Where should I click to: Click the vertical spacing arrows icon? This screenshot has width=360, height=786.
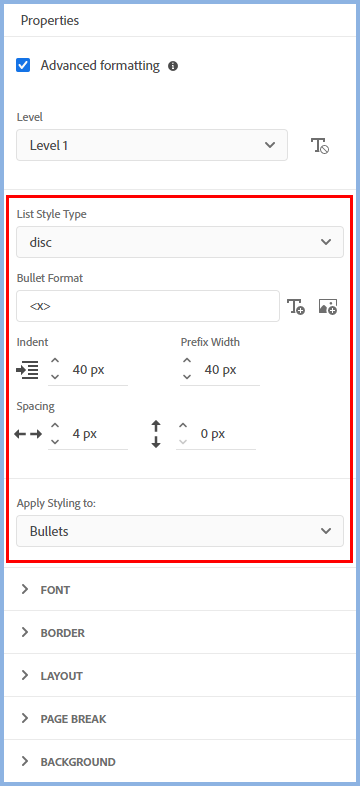click(156, 434)
